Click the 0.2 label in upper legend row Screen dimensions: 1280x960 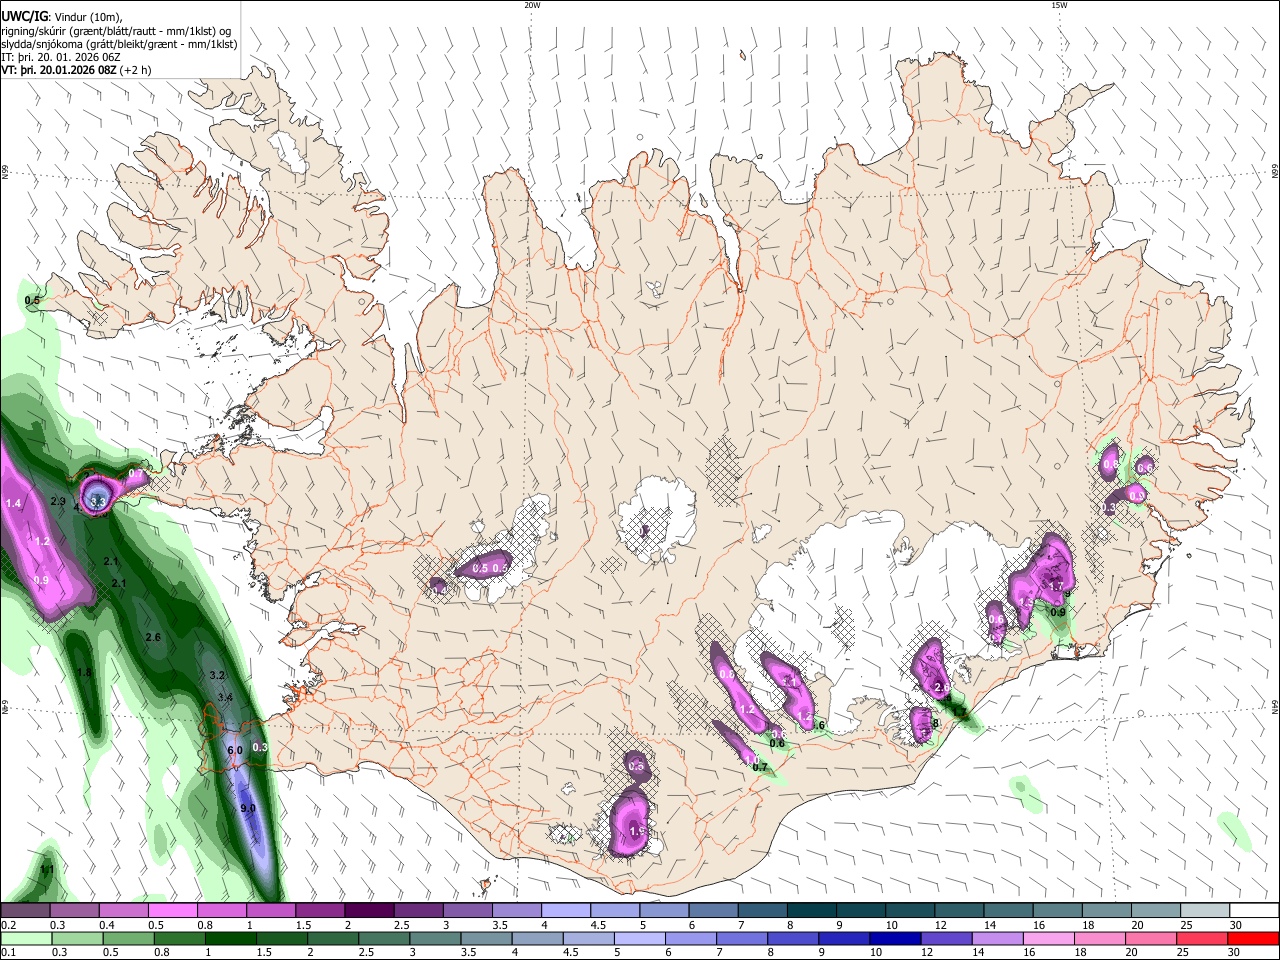coord(8,925)
